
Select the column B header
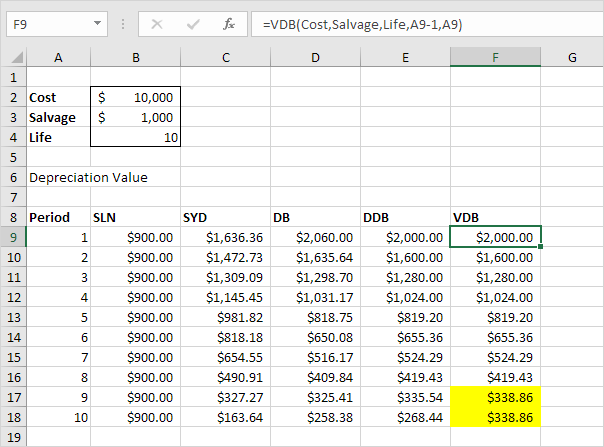pos(134,58)
